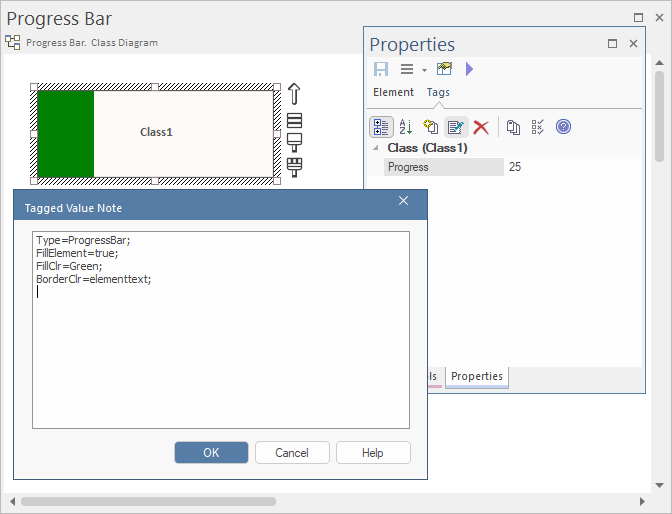
Task: Click the paintbrush appearance icon beside Class1
Action: click(294, 166)
